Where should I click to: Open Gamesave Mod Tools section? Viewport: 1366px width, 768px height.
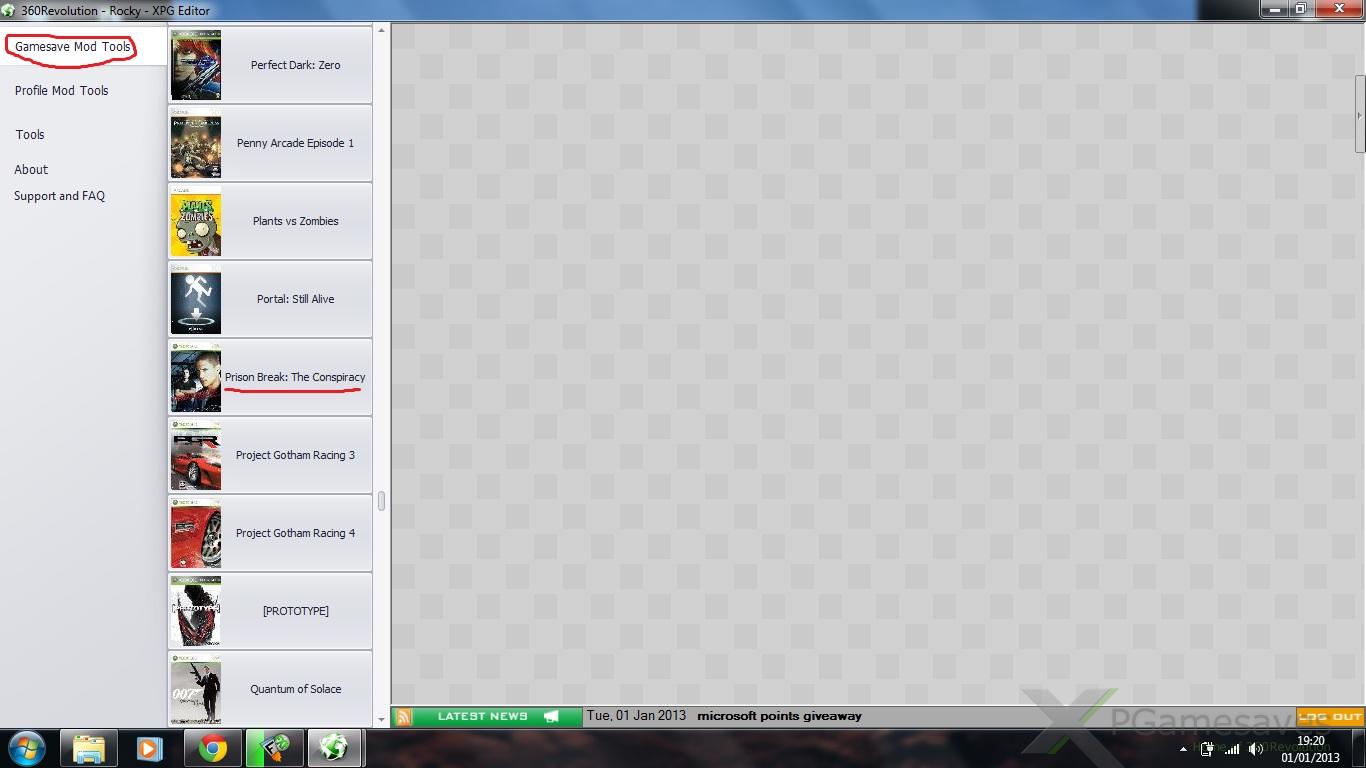click(x=72, y=47)
